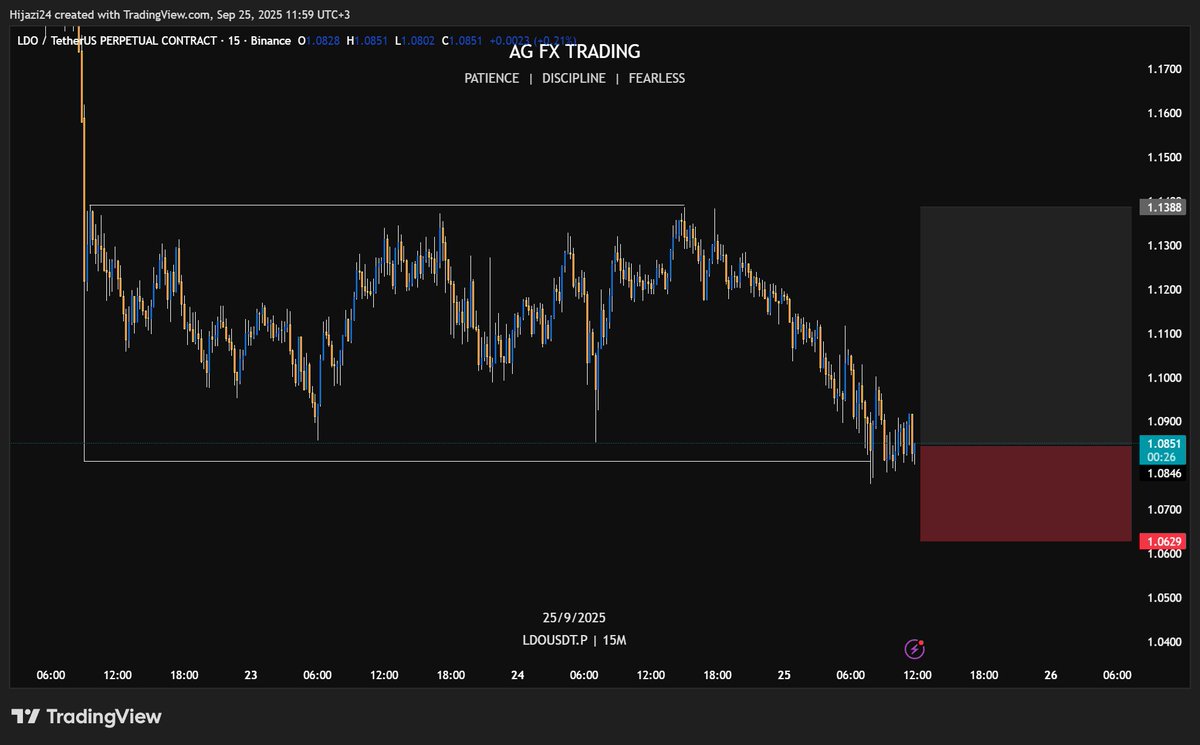Image resolution: width=1200 pixels, height=745 pixels.
Task: Click the AG FX TRADING chart title text
Action: coord(575,51)
